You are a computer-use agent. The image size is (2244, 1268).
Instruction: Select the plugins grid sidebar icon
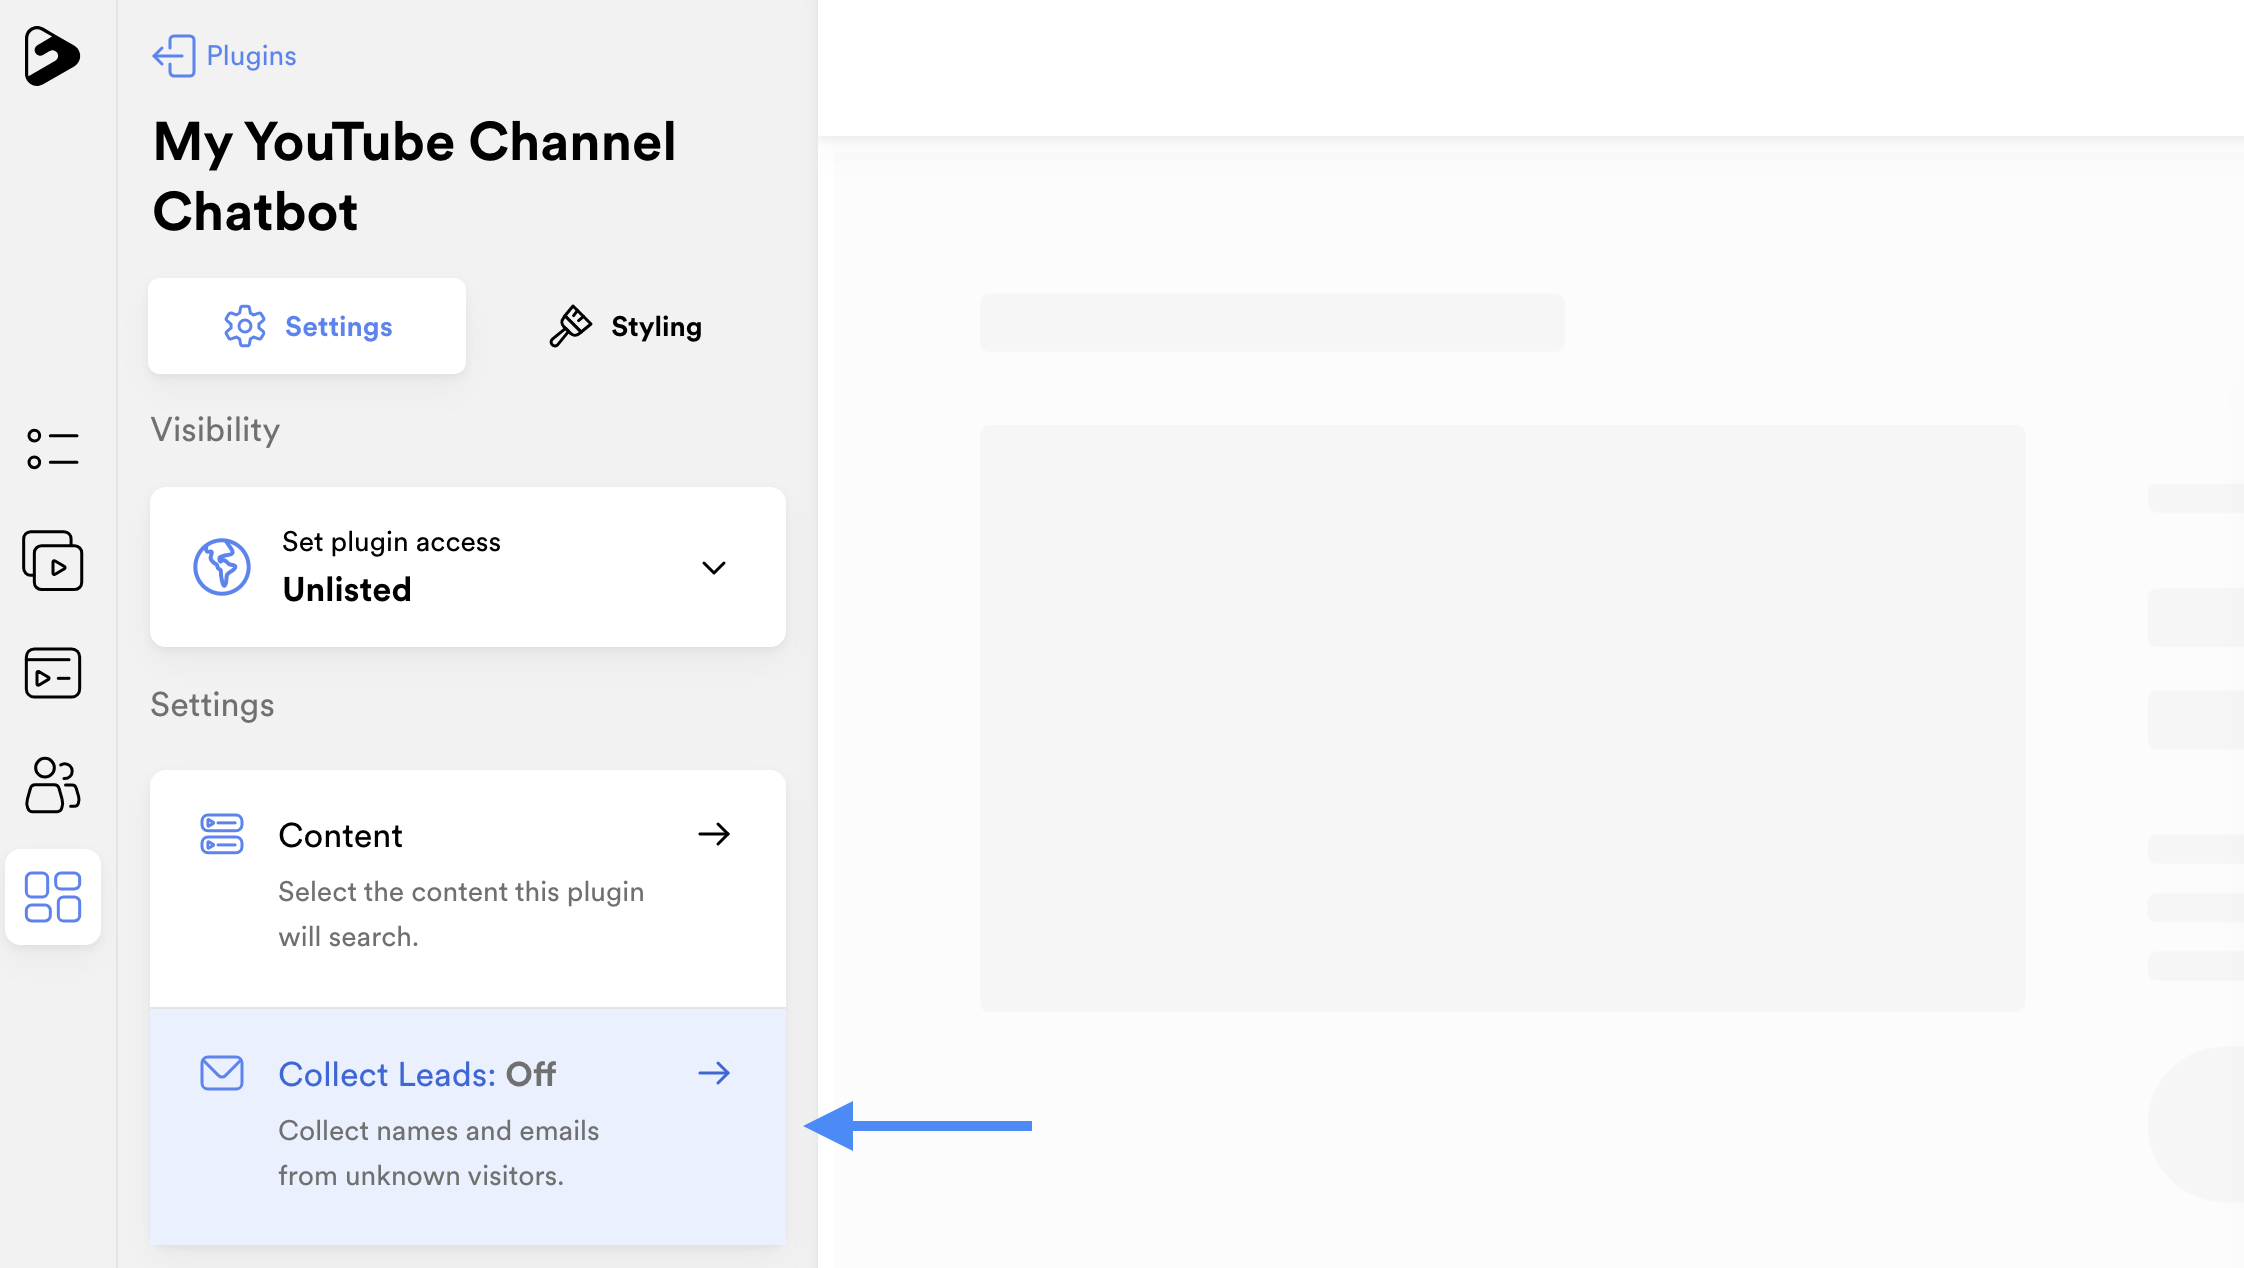53,897
